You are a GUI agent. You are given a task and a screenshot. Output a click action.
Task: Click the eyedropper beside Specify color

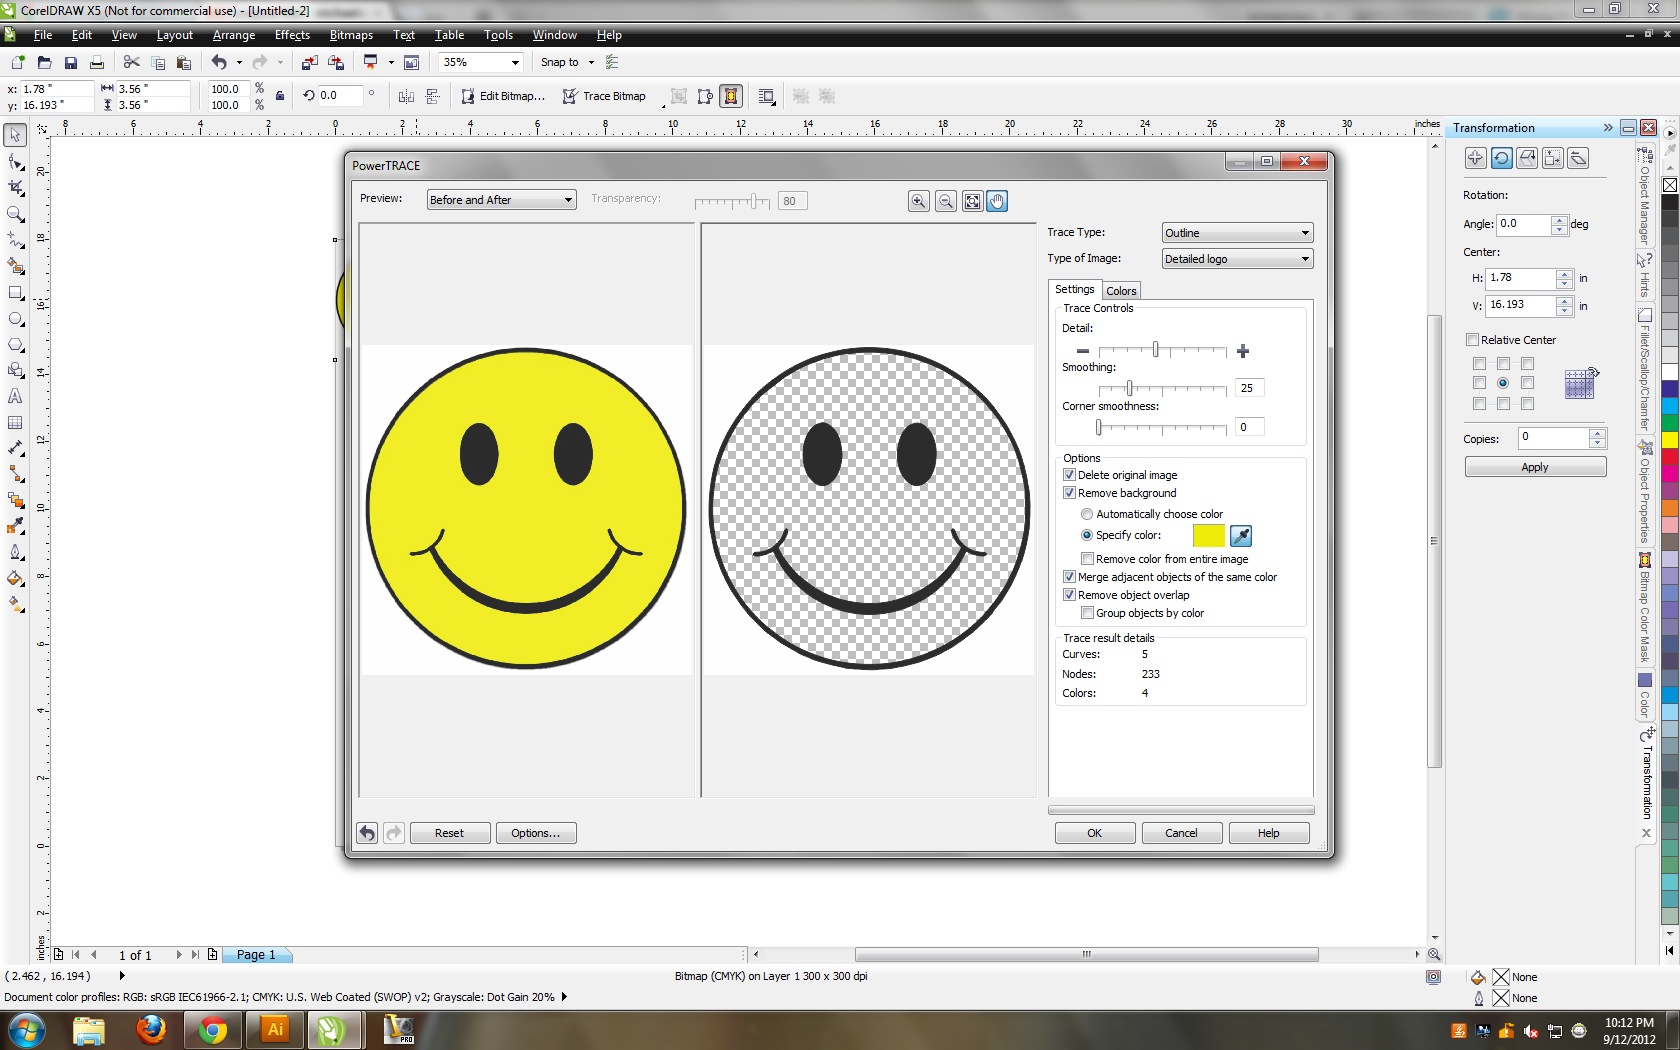pos(1241,536)
